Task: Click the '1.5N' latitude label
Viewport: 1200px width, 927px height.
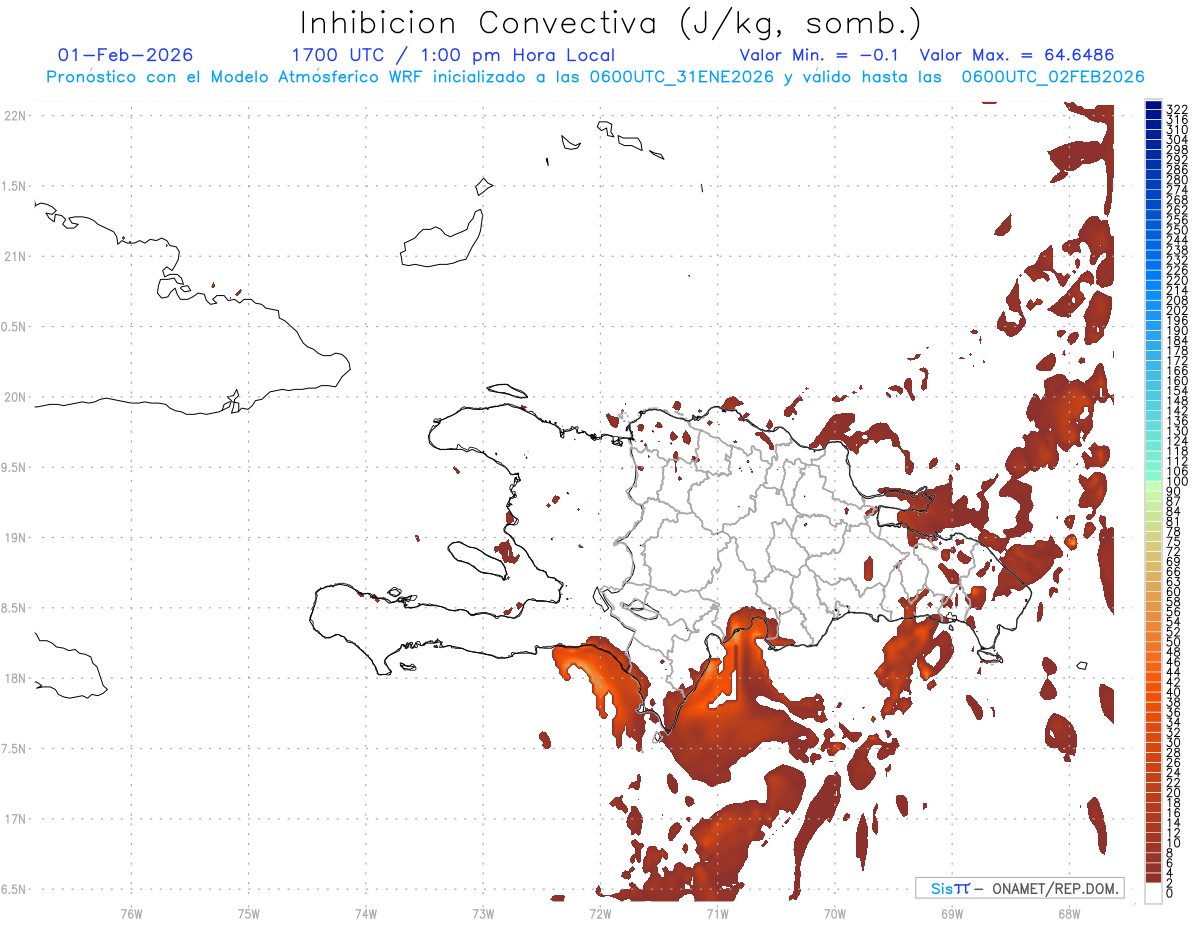Action: 15,186
